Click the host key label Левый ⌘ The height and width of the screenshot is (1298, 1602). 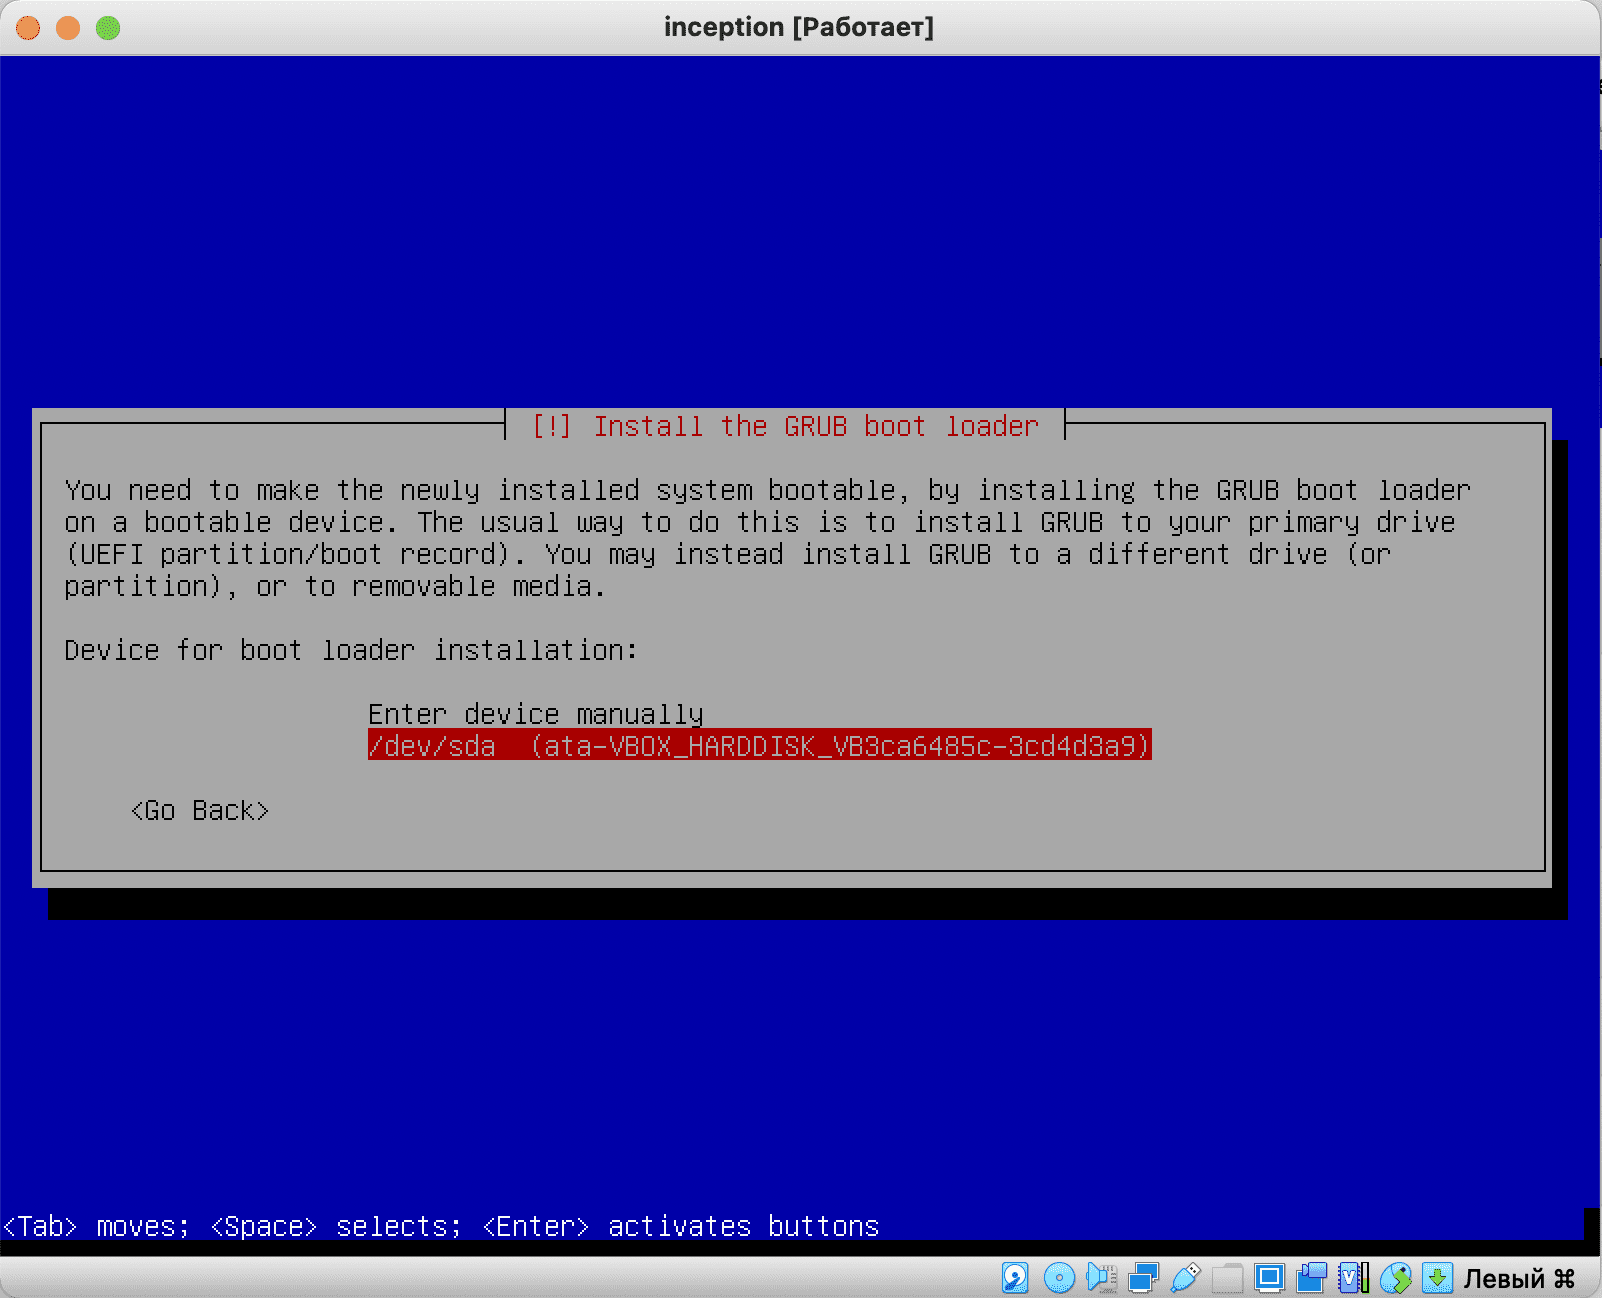1519,1278
